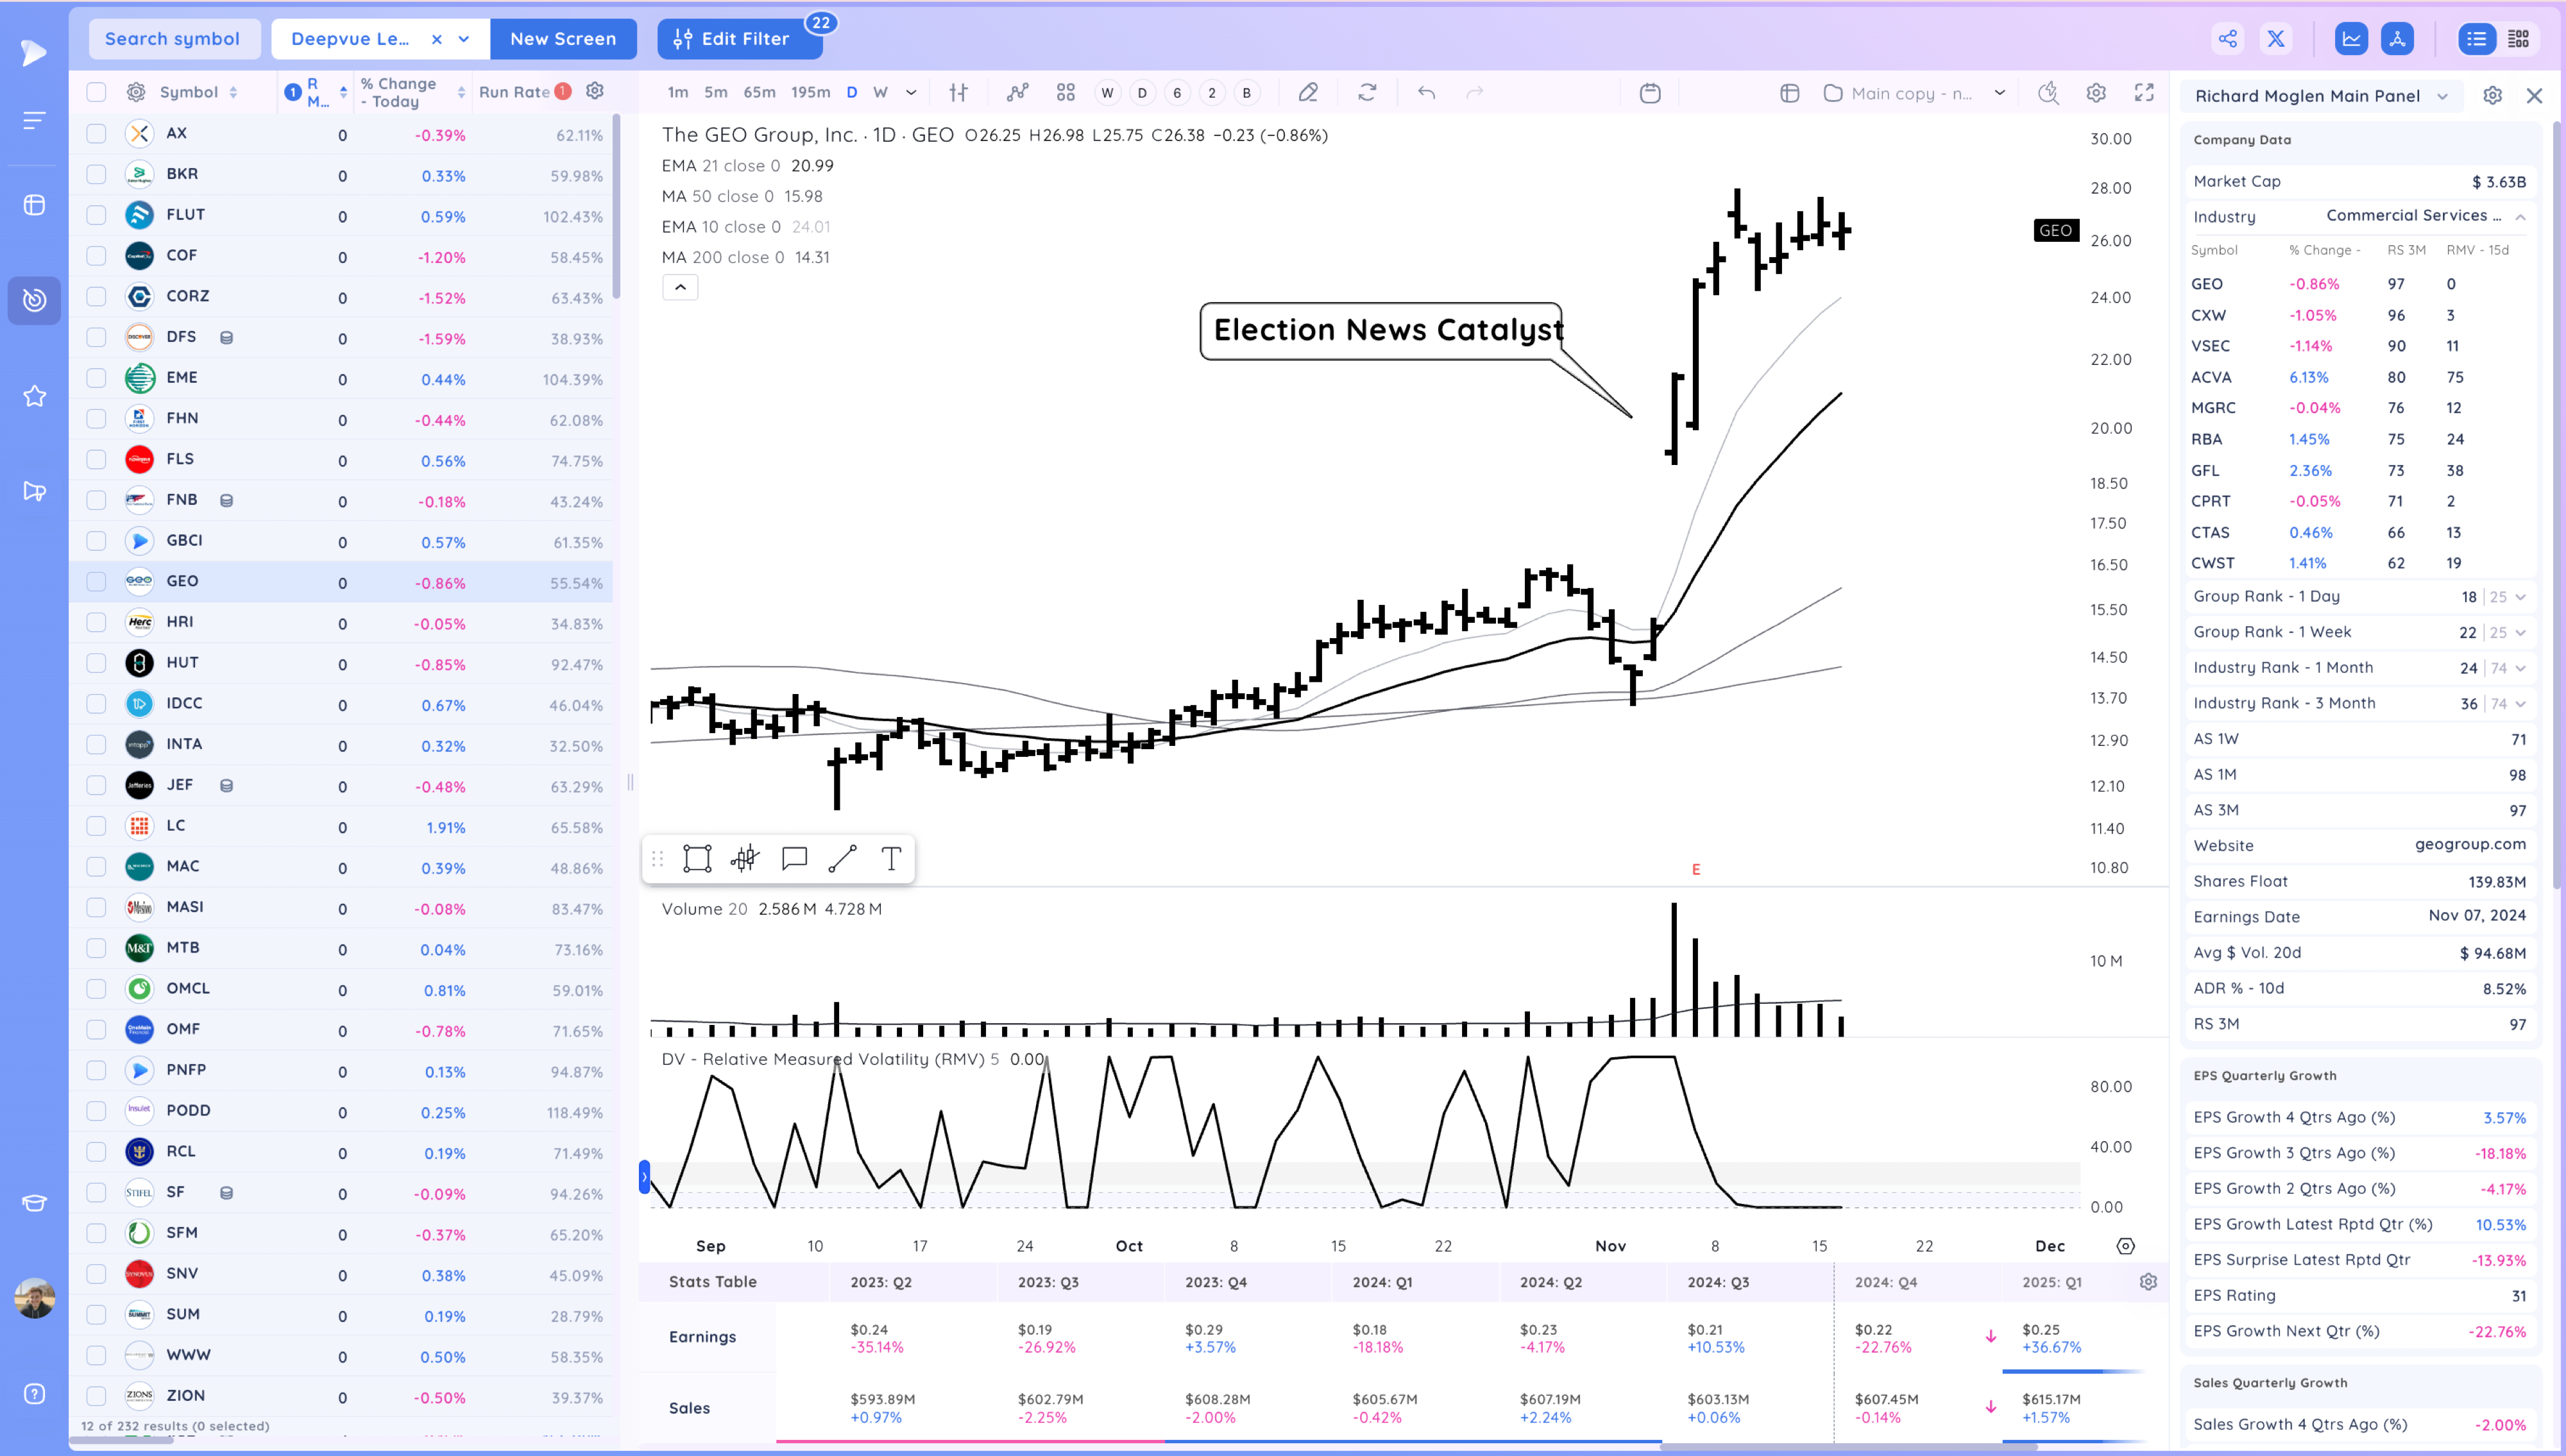The width and height of the screenshot is (2566, 1456).
Task: Close the Deepvue screen tab
Action: tap(437, 39)
